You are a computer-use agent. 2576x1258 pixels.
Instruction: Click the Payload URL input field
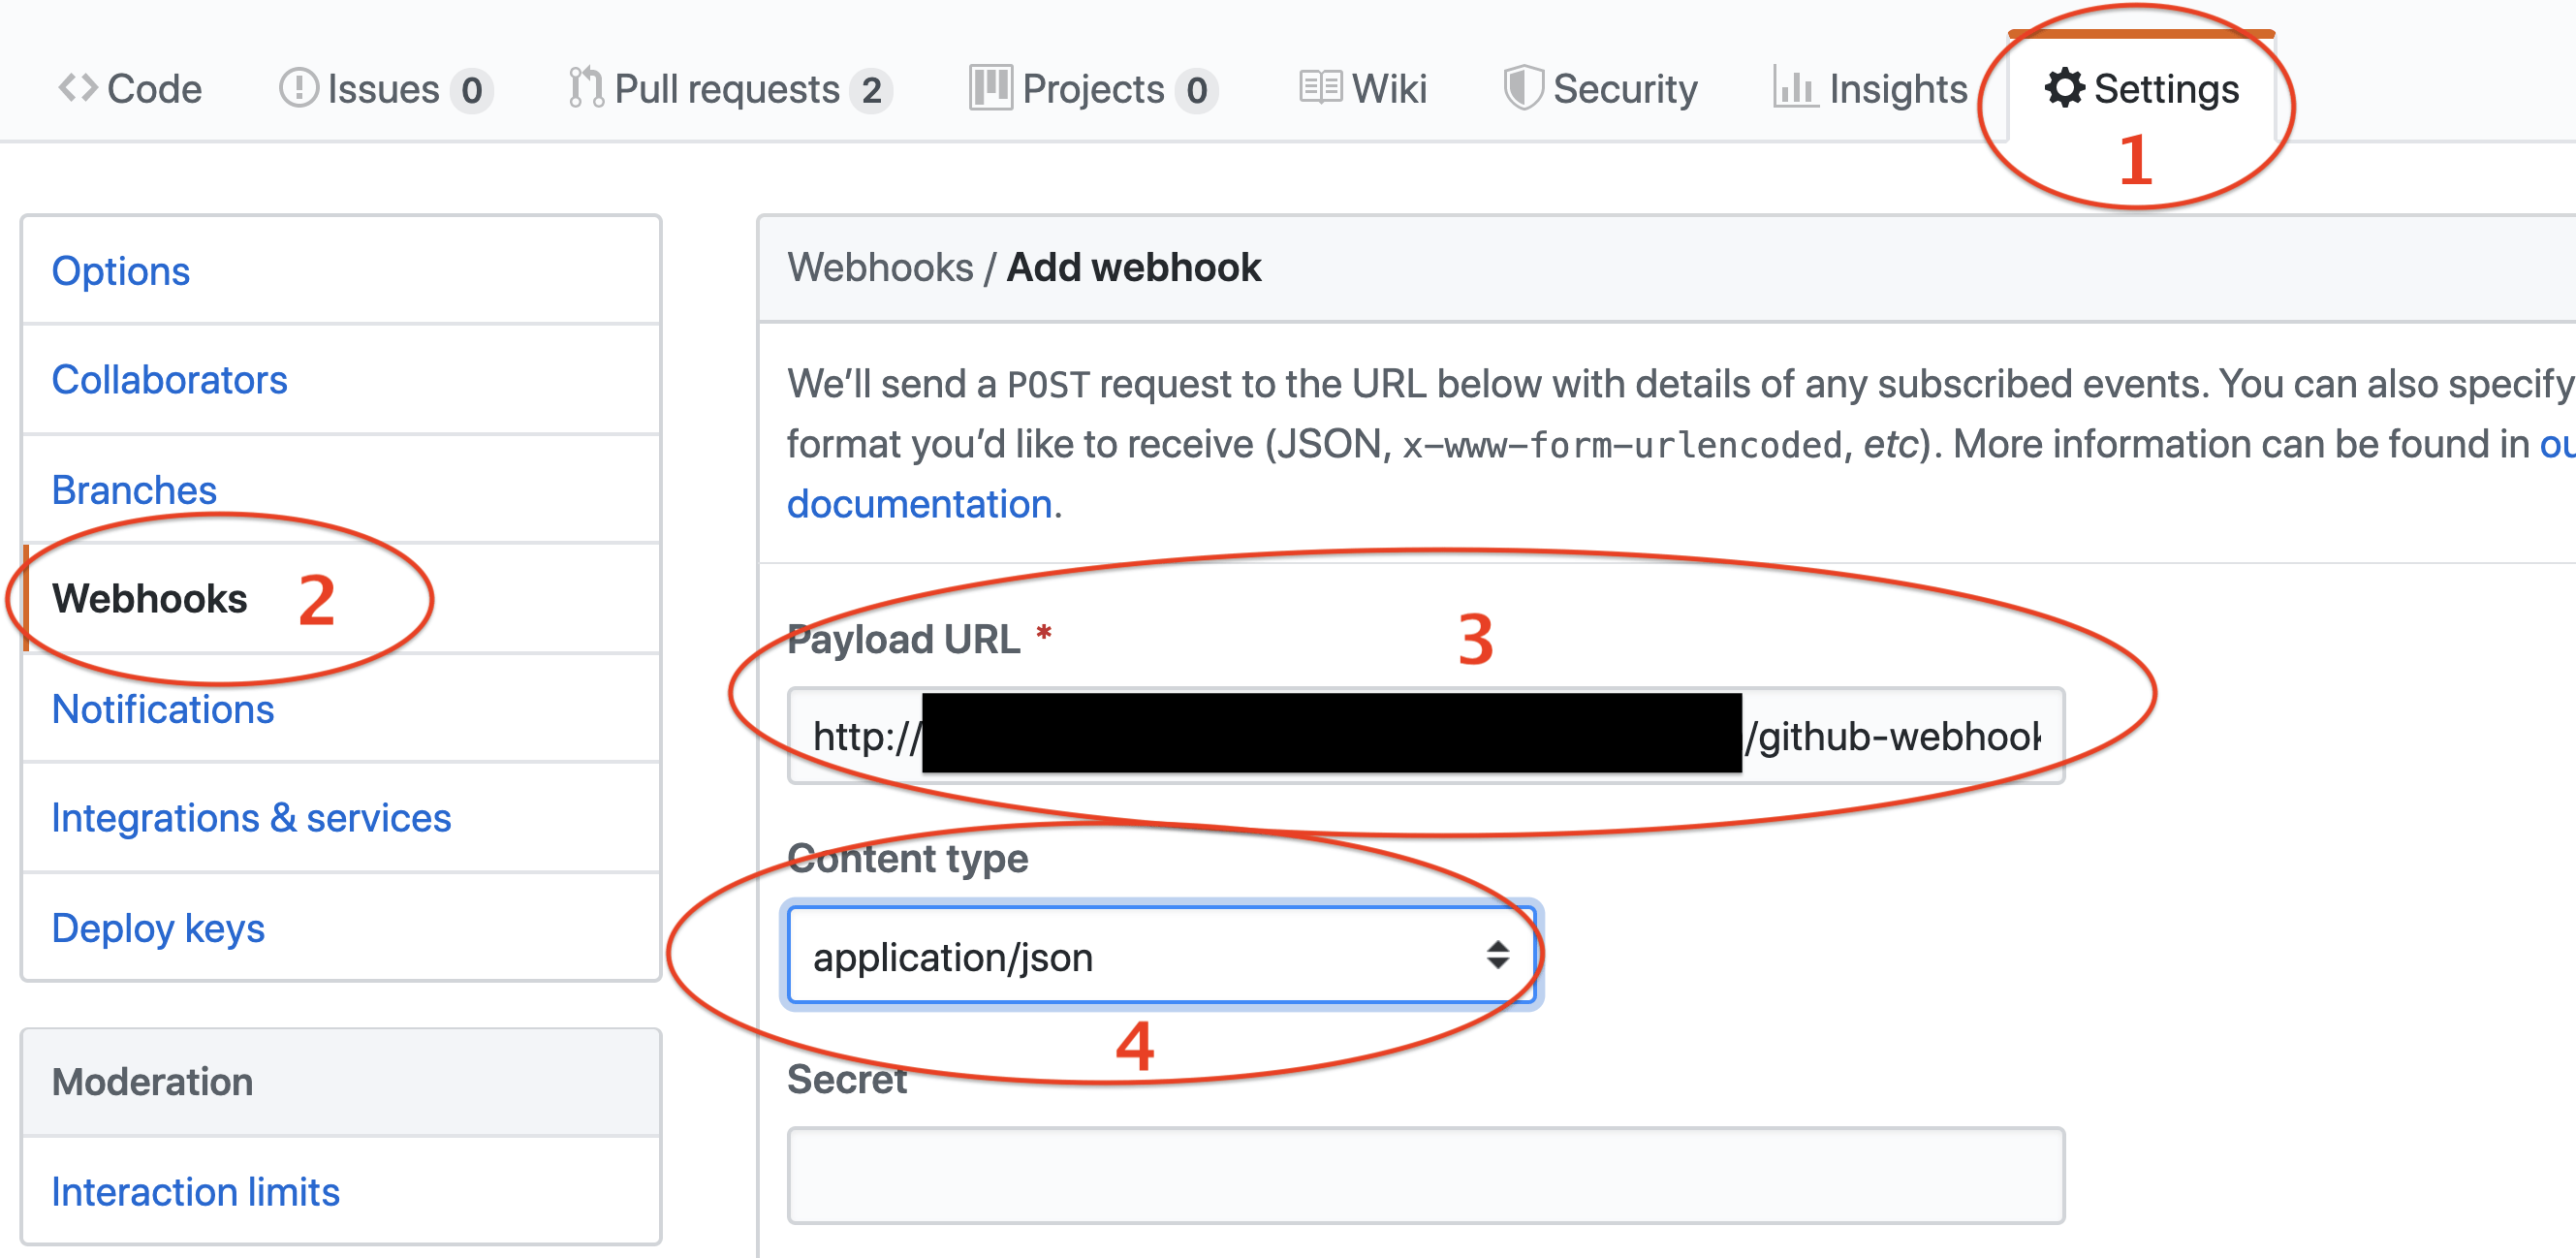point(1426,737)
